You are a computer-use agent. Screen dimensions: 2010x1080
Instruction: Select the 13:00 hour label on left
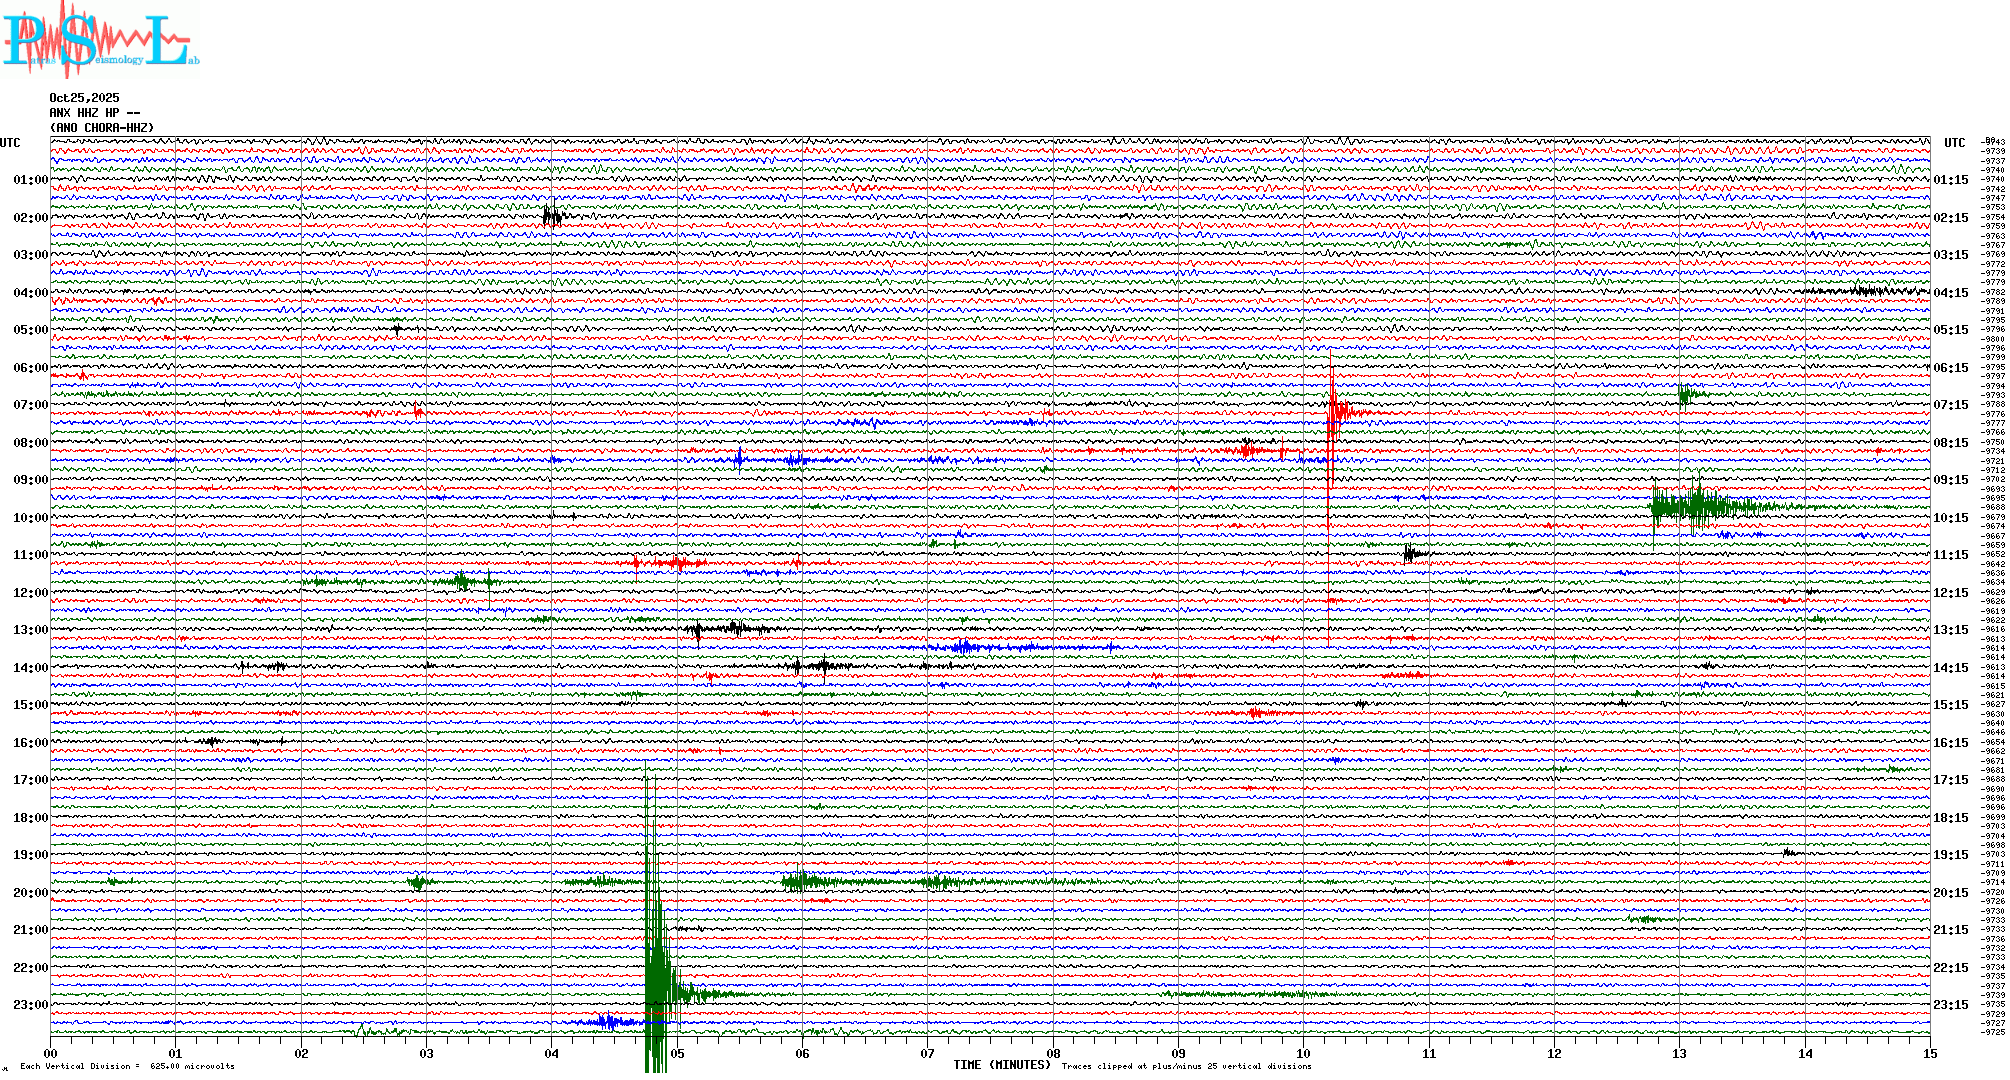(30, 630)
